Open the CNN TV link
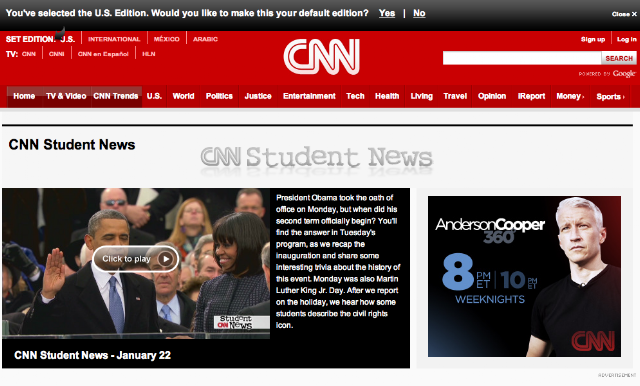 [x=29, y=54]
